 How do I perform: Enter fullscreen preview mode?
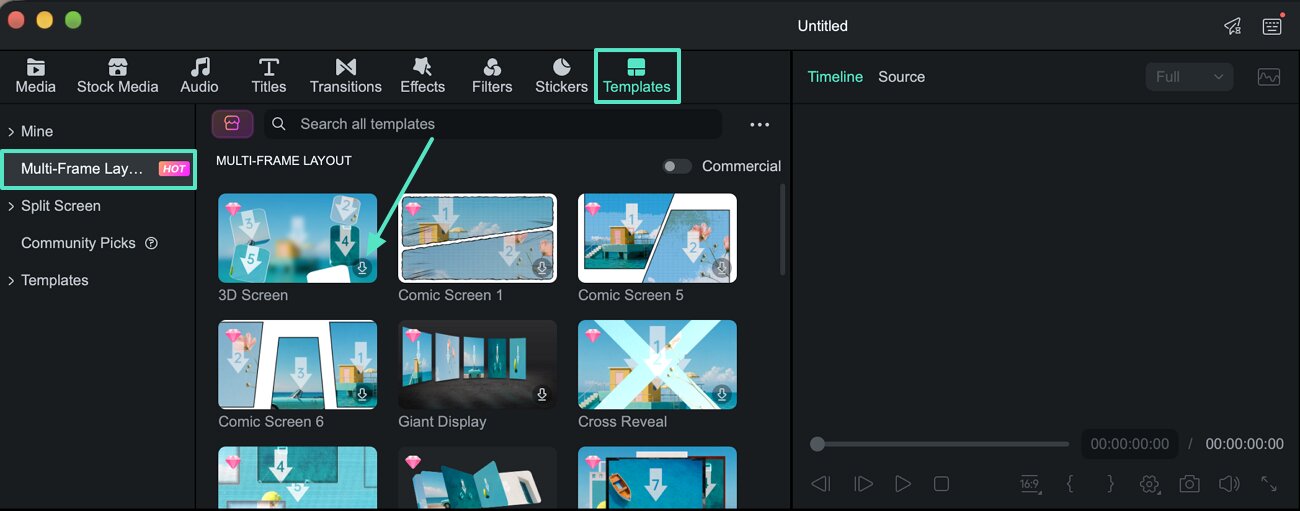pos(1269,484)
